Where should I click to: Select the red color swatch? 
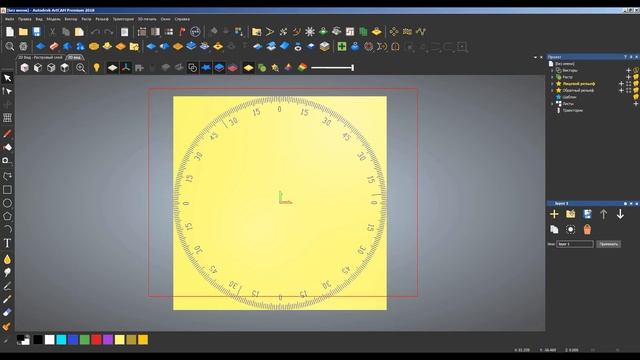(96, 340)
